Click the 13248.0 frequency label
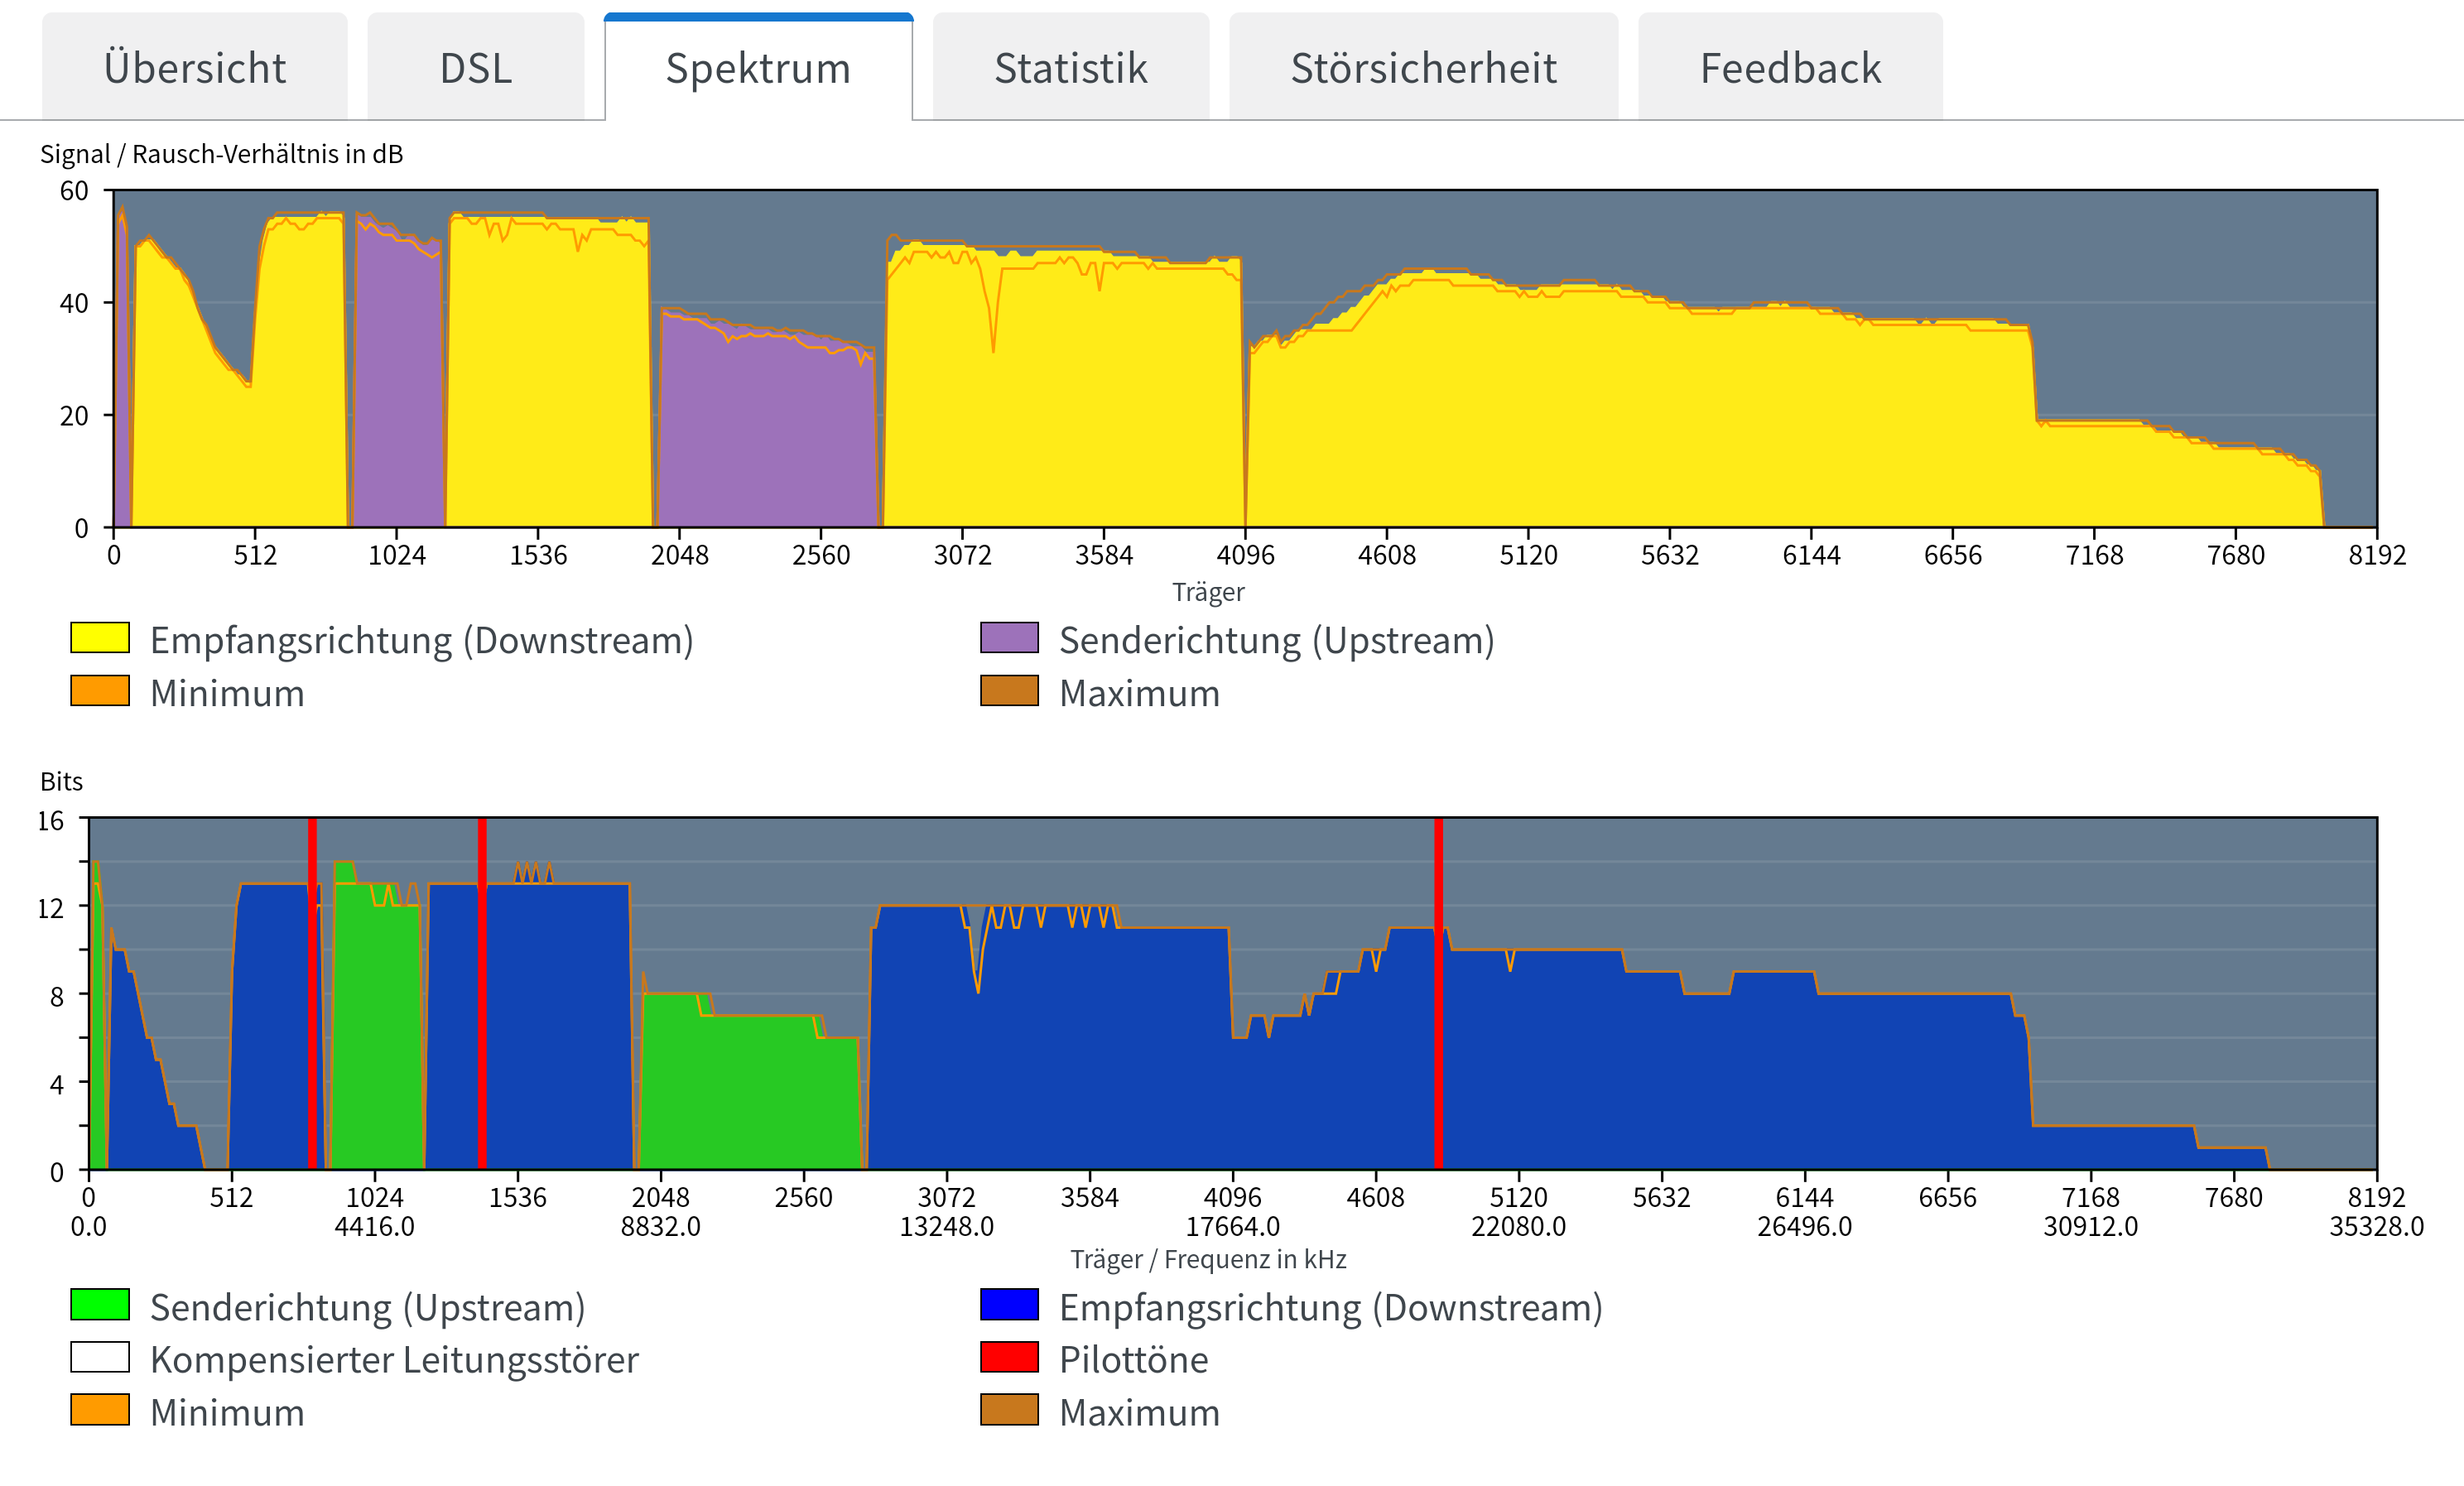Screen dimensions: 2464x1486 [x=947, y=1226]
